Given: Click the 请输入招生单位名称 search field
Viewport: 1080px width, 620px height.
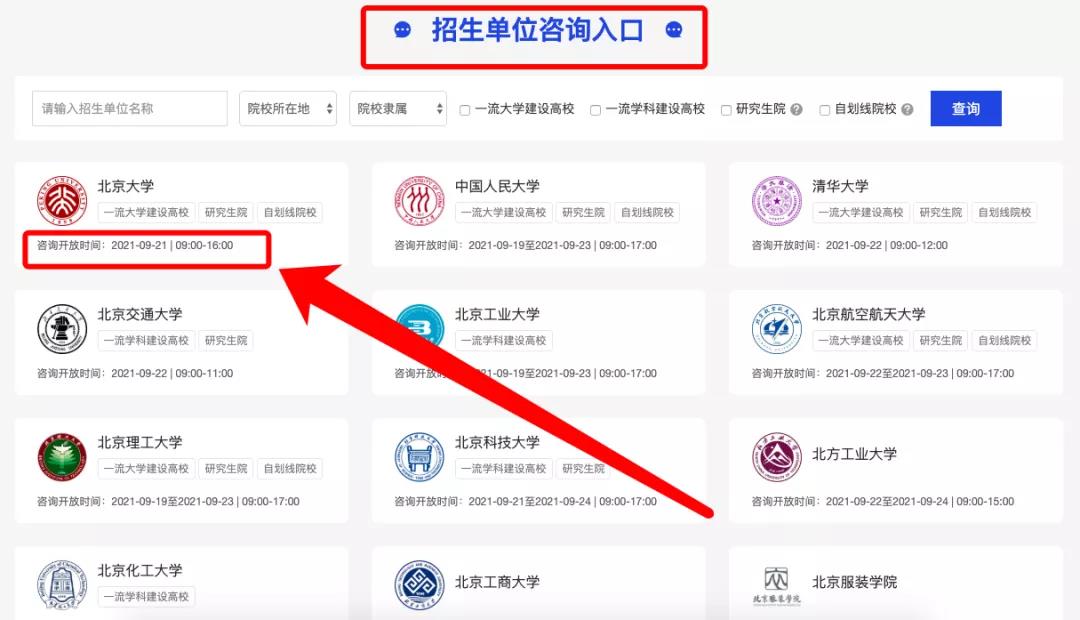Looking at the screenshot, I should (129, 109).
